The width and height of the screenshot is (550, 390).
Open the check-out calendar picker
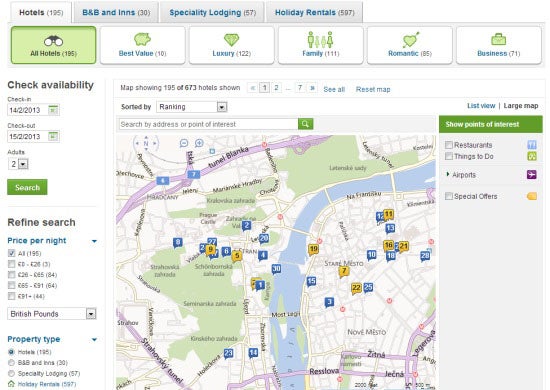(53, 136)
